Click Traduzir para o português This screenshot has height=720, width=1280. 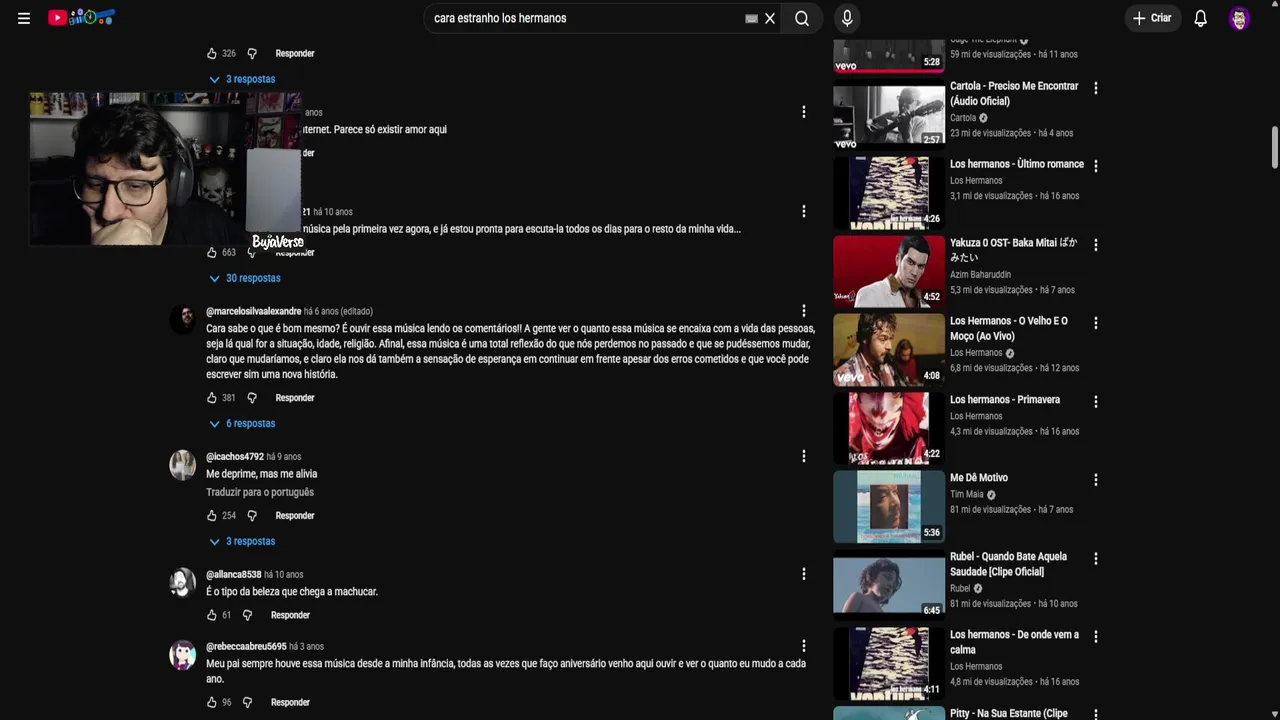coord(260,492)
